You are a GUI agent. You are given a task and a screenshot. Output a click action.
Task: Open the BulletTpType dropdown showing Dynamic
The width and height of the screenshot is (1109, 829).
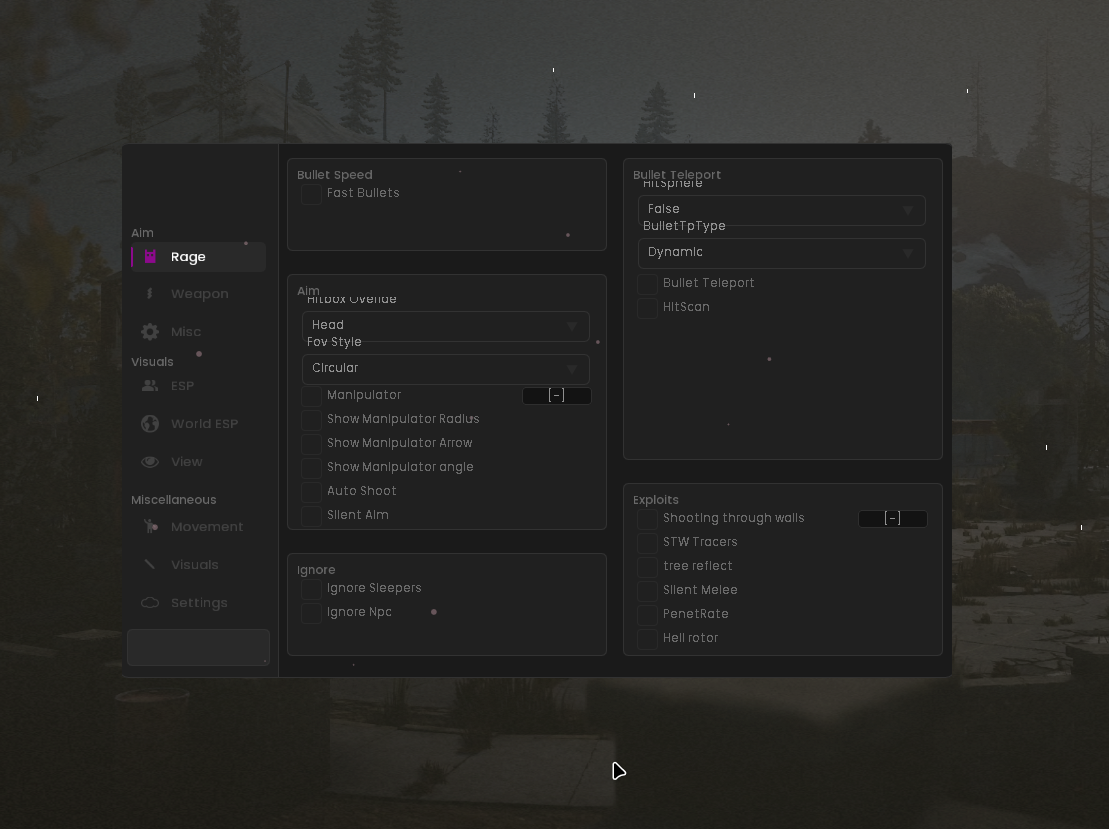(x=782, y=253)
